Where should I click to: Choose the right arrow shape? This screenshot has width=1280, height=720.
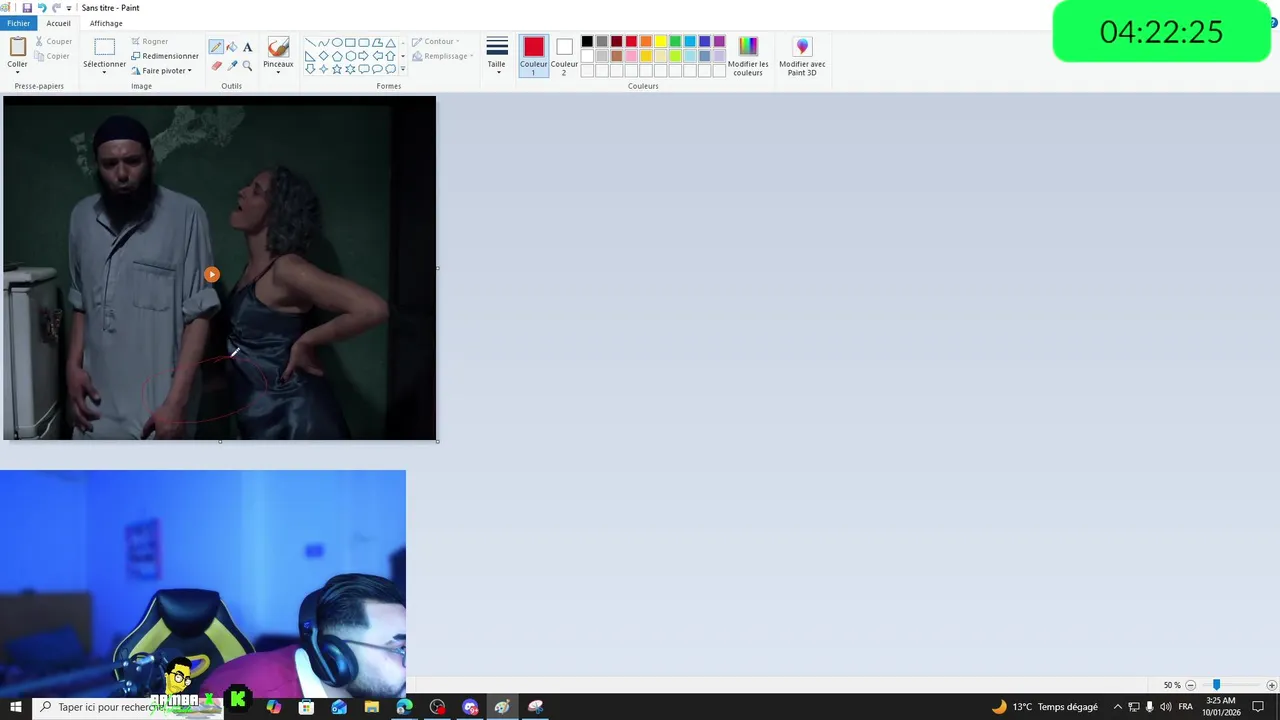coord(364,56)
